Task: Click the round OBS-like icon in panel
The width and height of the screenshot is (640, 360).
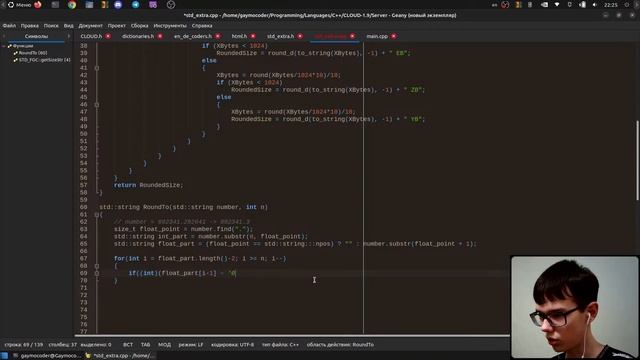Action: tap(171, 5)
